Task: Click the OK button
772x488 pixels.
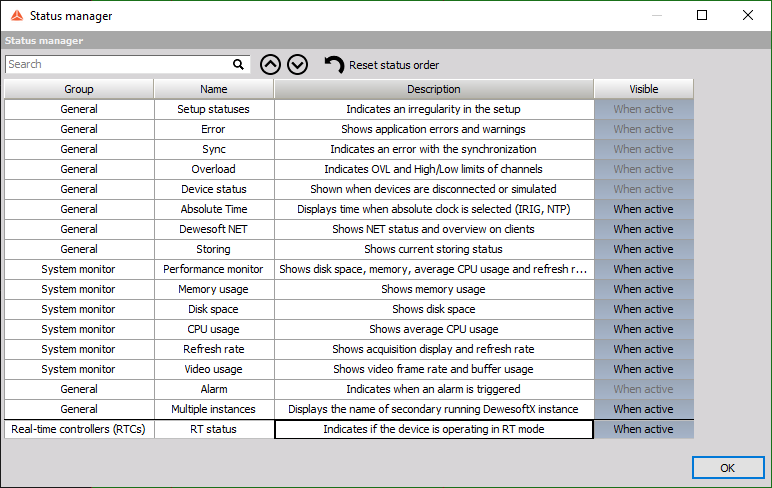Action: [x=728, y=468]
